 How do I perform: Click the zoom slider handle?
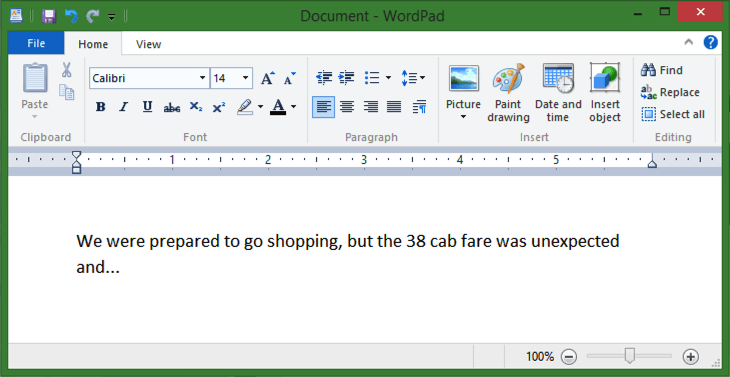[629, 356]
